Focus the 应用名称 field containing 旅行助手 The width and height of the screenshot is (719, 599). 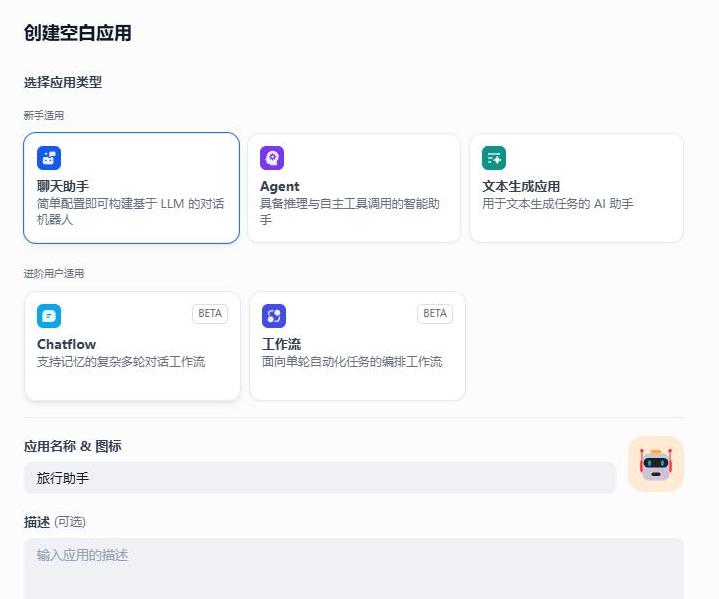click(x=320, y=478)
